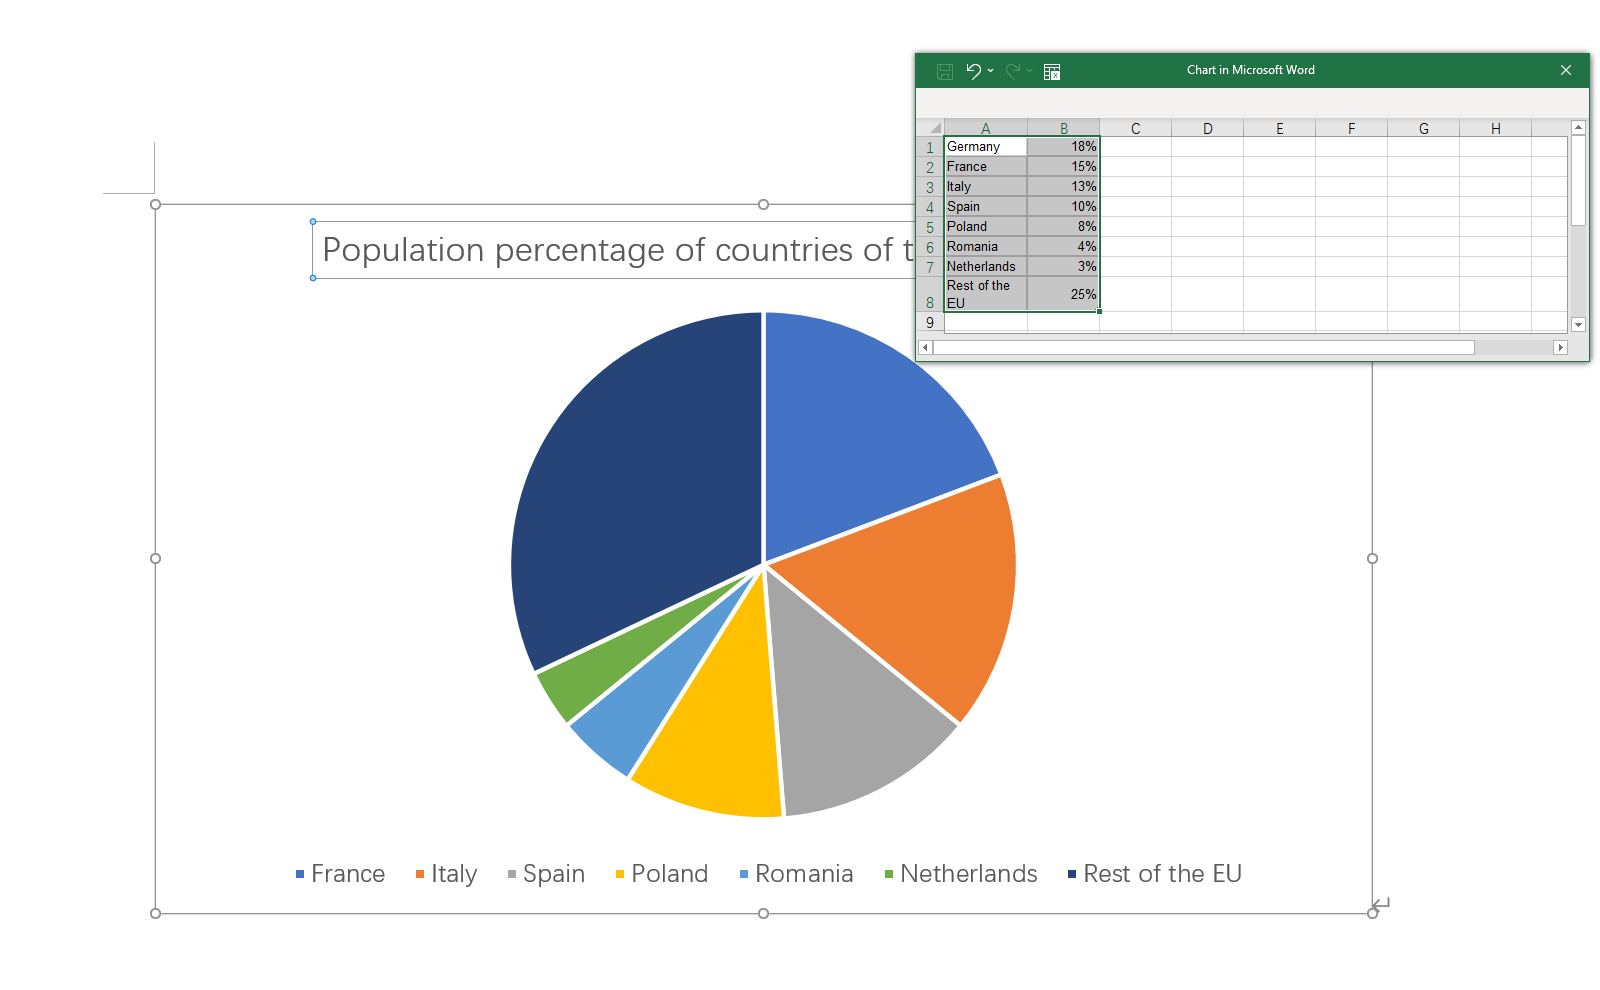Click the Romania legend entry
This screenshot has width=1600, height=990.
(x=796, y=874)
